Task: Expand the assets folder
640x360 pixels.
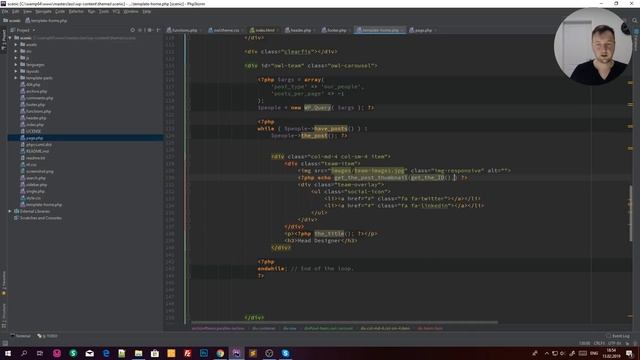Action: click(x=16, y=44)
